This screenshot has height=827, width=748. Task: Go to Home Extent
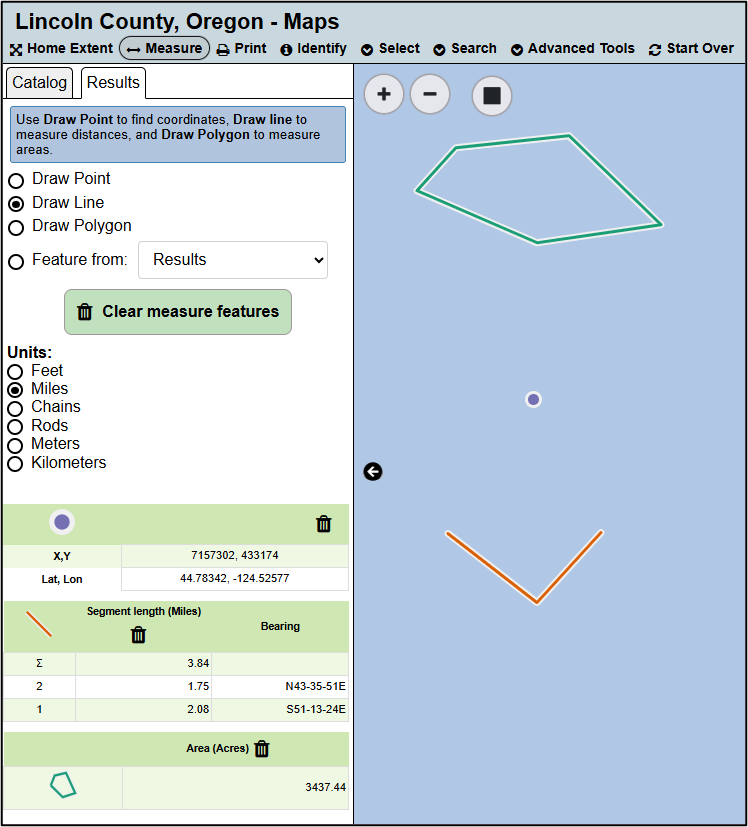[x=61, y=49]
